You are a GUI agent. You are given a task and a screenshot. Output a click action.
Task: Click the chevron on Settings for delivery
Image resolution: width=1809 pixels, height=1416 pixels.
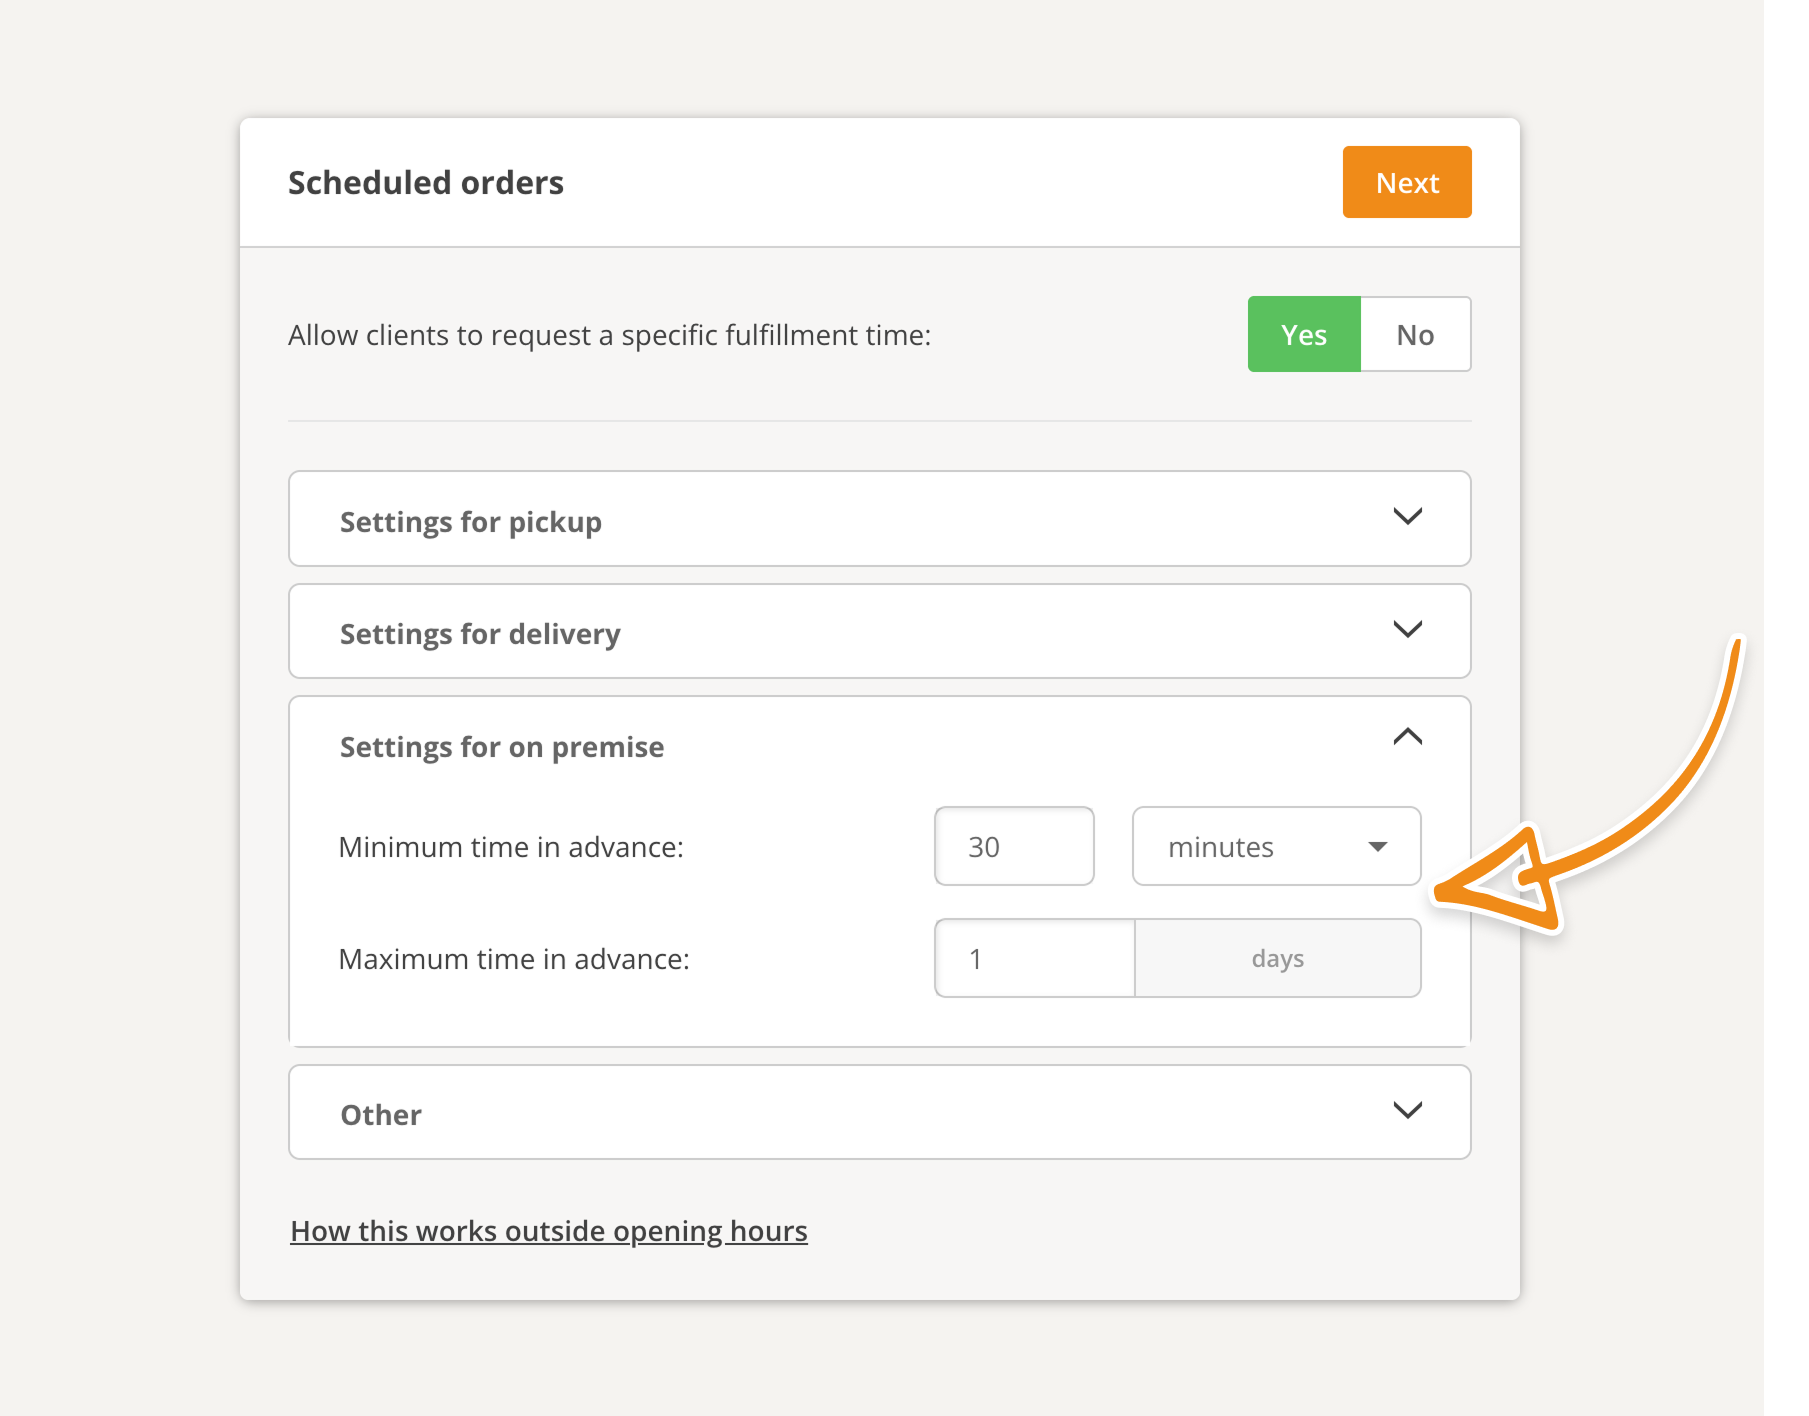pyautogui.click(x=1407, y=629)
